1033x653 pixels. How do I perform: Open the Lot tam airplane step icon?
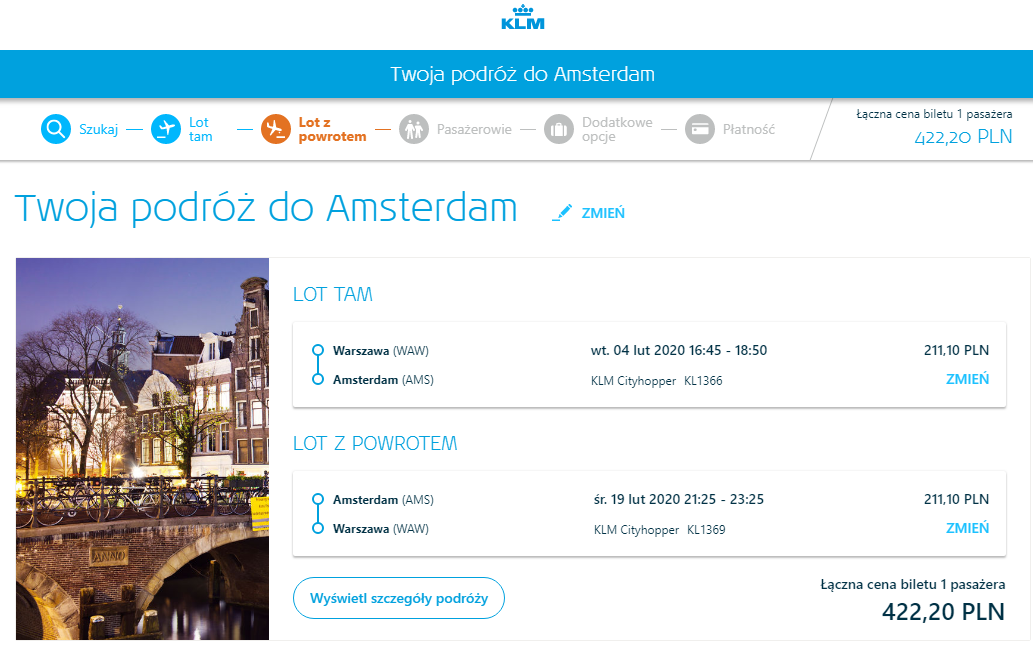tap(166, 129)
